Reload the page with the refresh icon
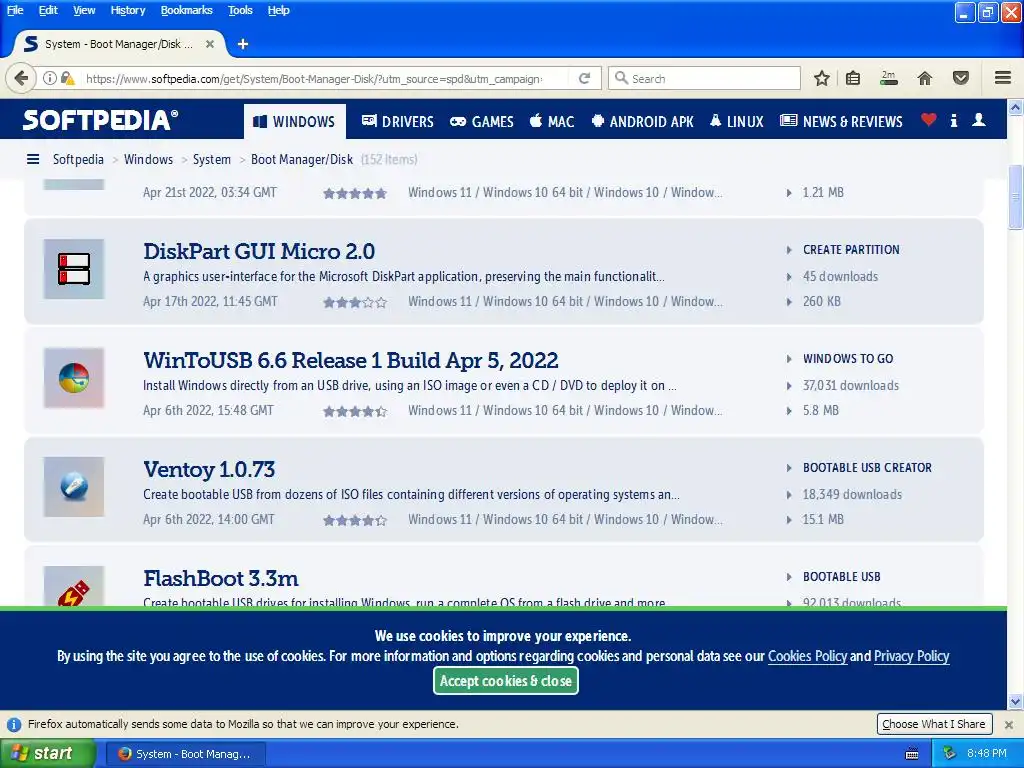Screen dimensions: 1024x768 tap(584, 78)
